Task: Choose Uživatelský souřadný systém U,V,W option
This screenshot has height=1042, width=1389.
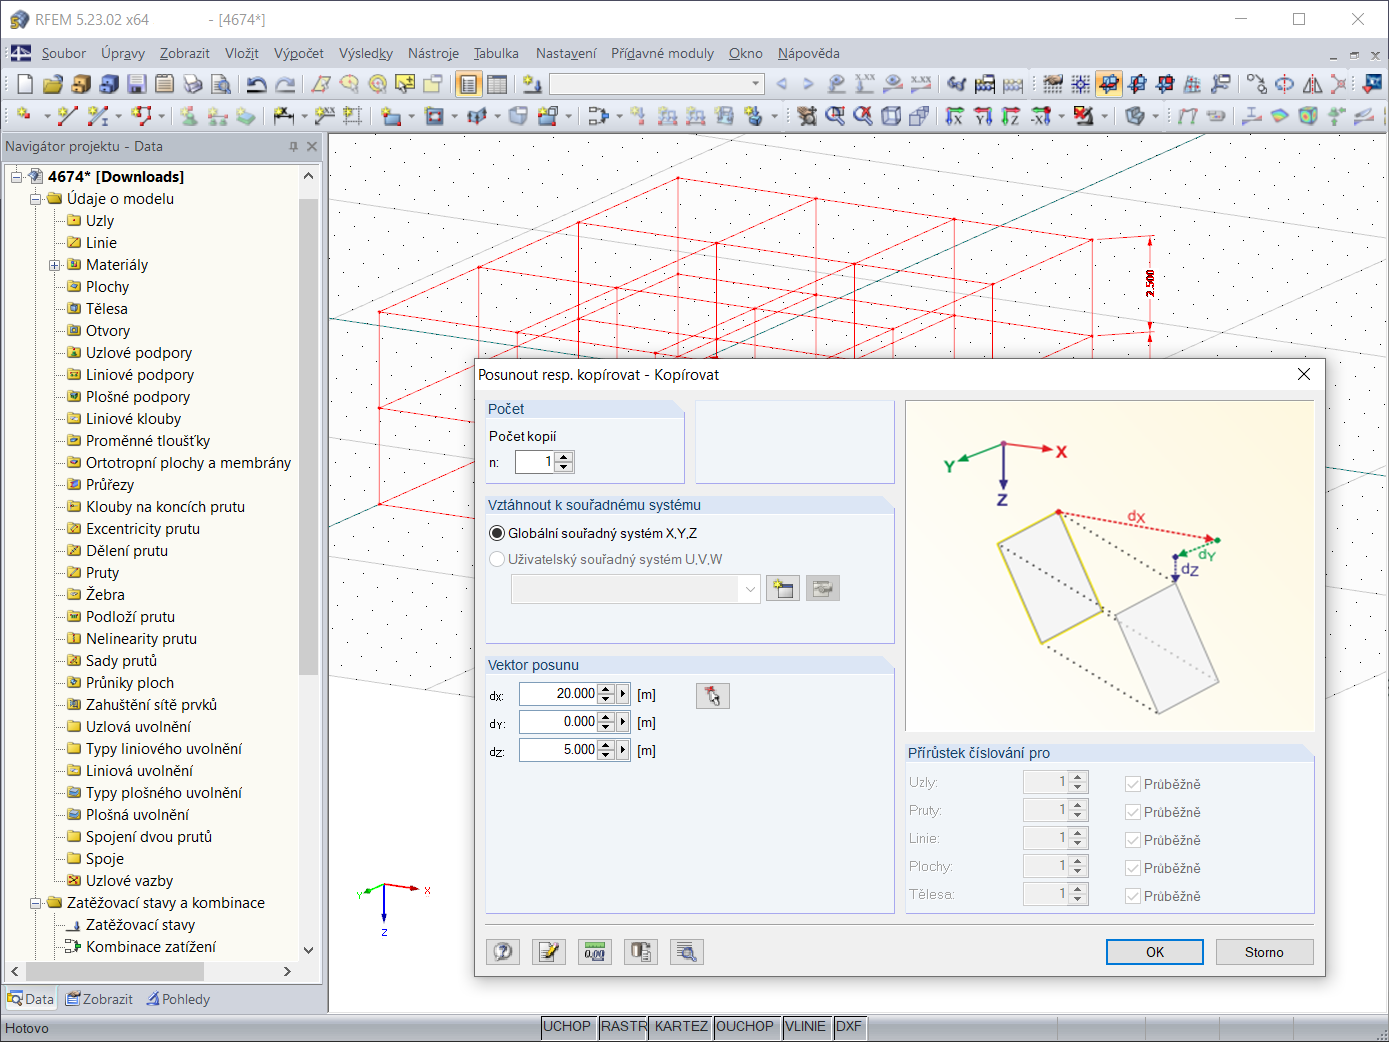Action: 497,559
